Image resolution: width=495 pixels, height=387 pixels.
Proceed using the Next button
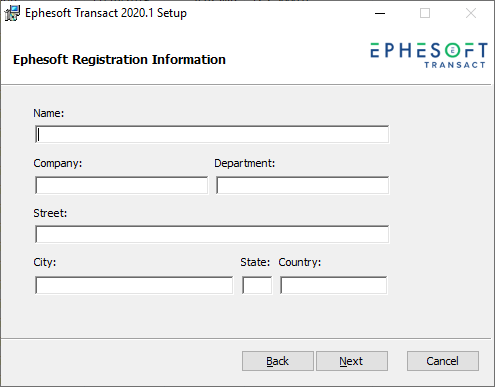coord(352,361)
